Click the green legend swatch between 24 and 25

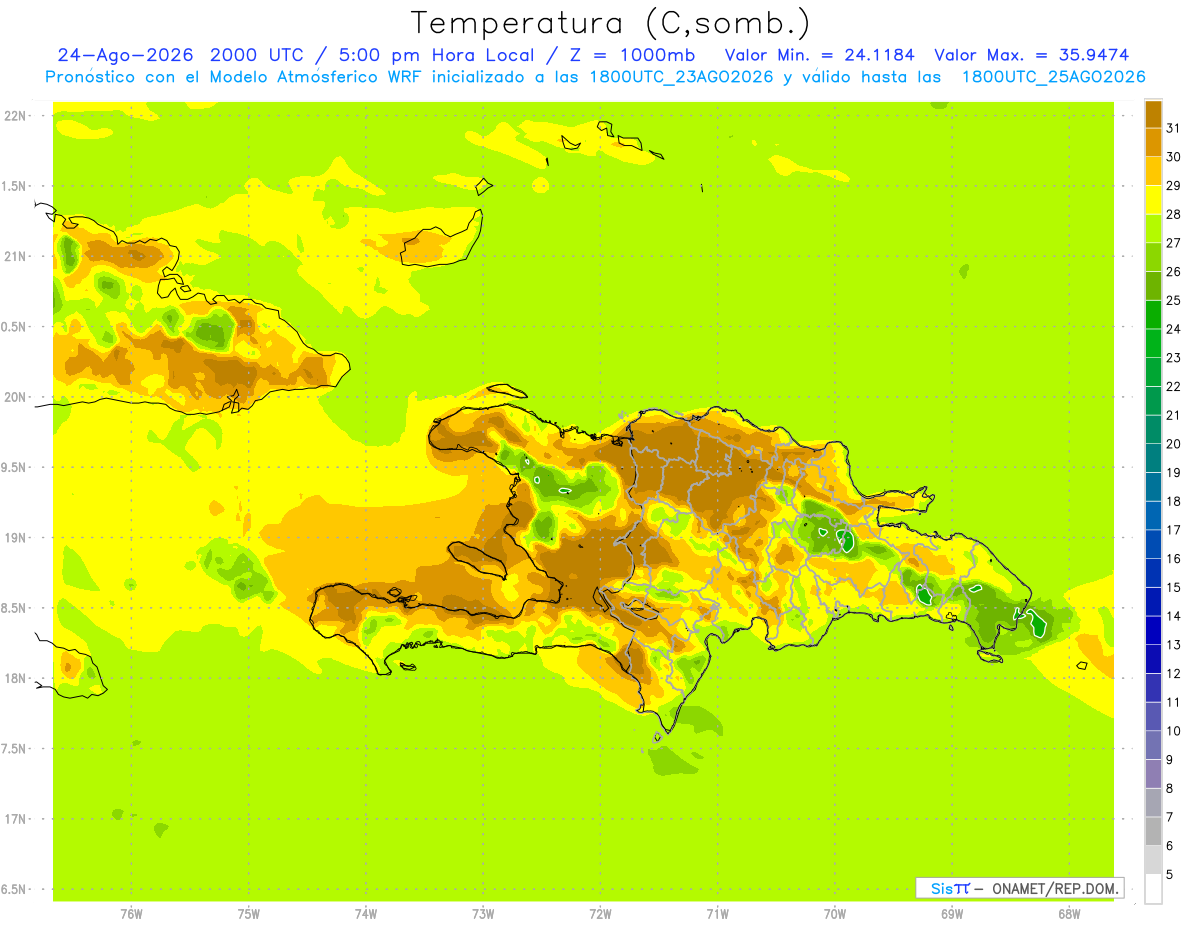[x=1154, y=315]
